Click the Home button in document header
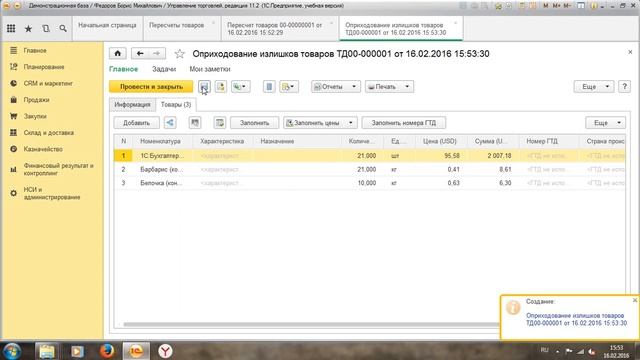640x360 pixels. (x=118, y=53)
